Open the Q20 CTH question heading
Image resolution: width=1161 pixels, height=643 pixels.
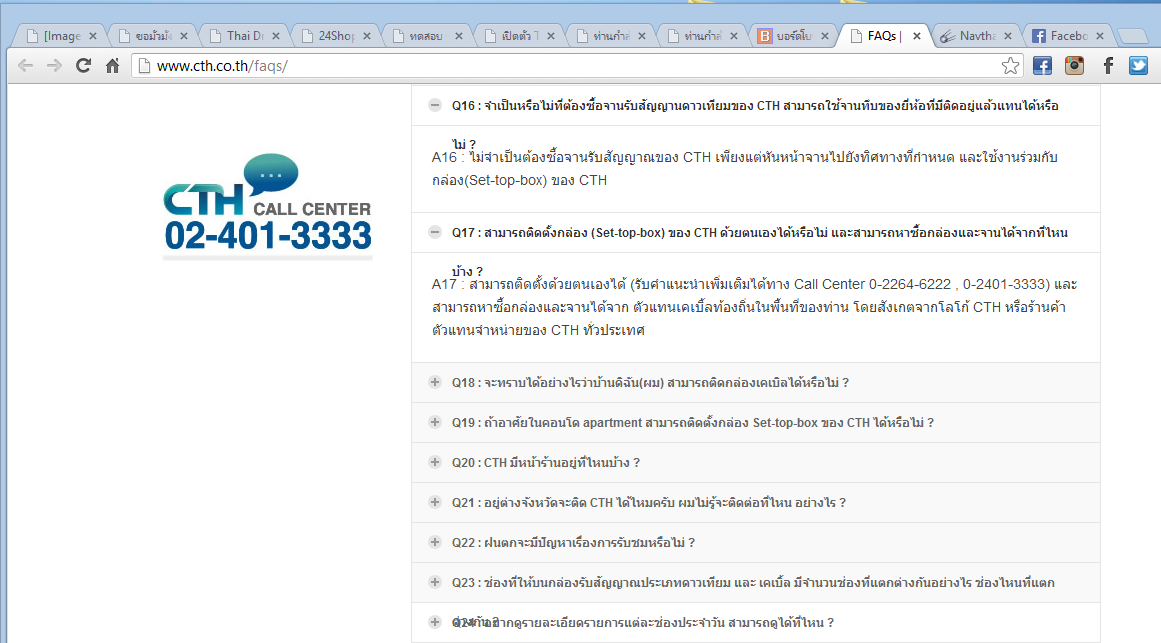(546, 463)
